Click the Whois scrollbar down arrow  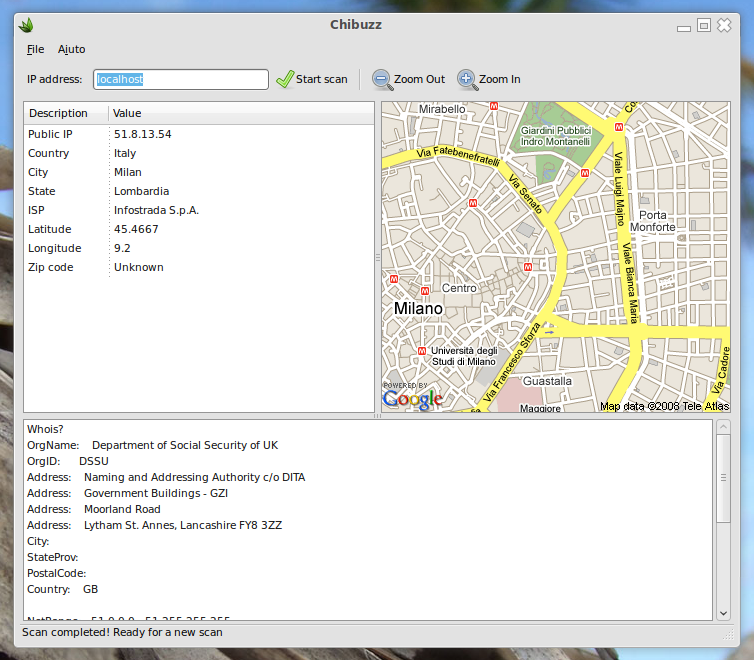coord(723,613)
